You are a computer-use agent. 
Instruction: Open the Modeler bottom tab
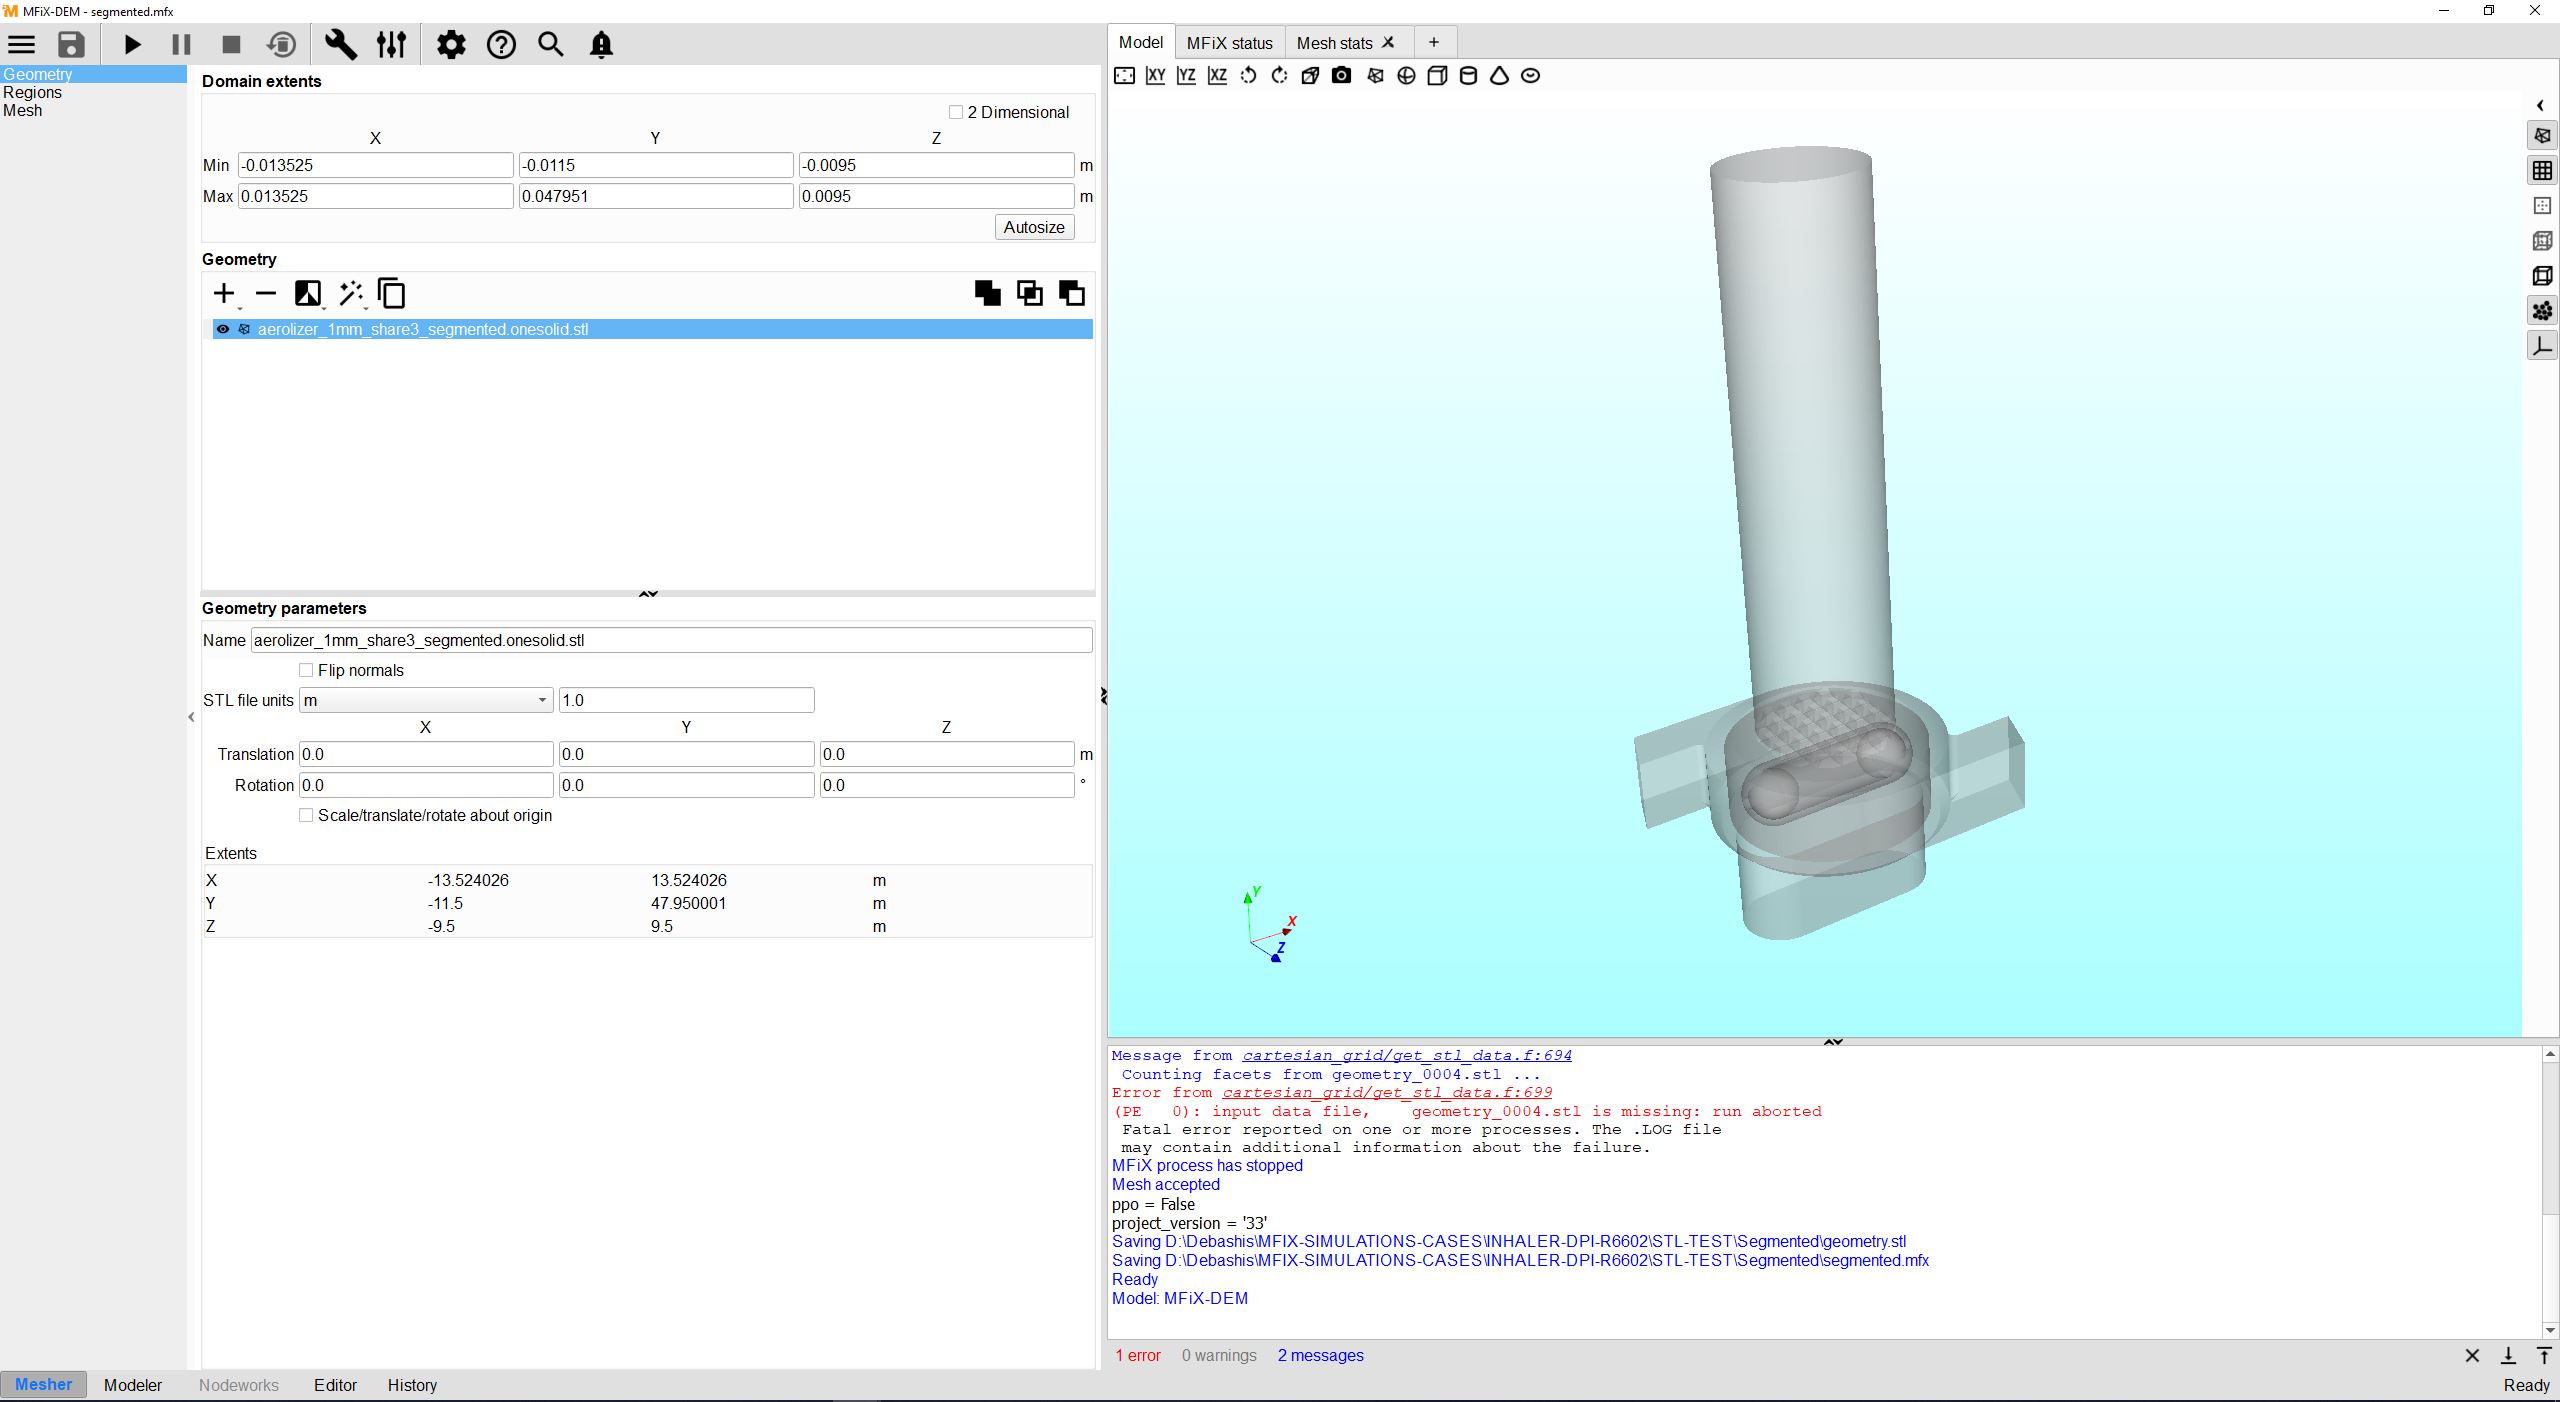tap(132, 1385)
